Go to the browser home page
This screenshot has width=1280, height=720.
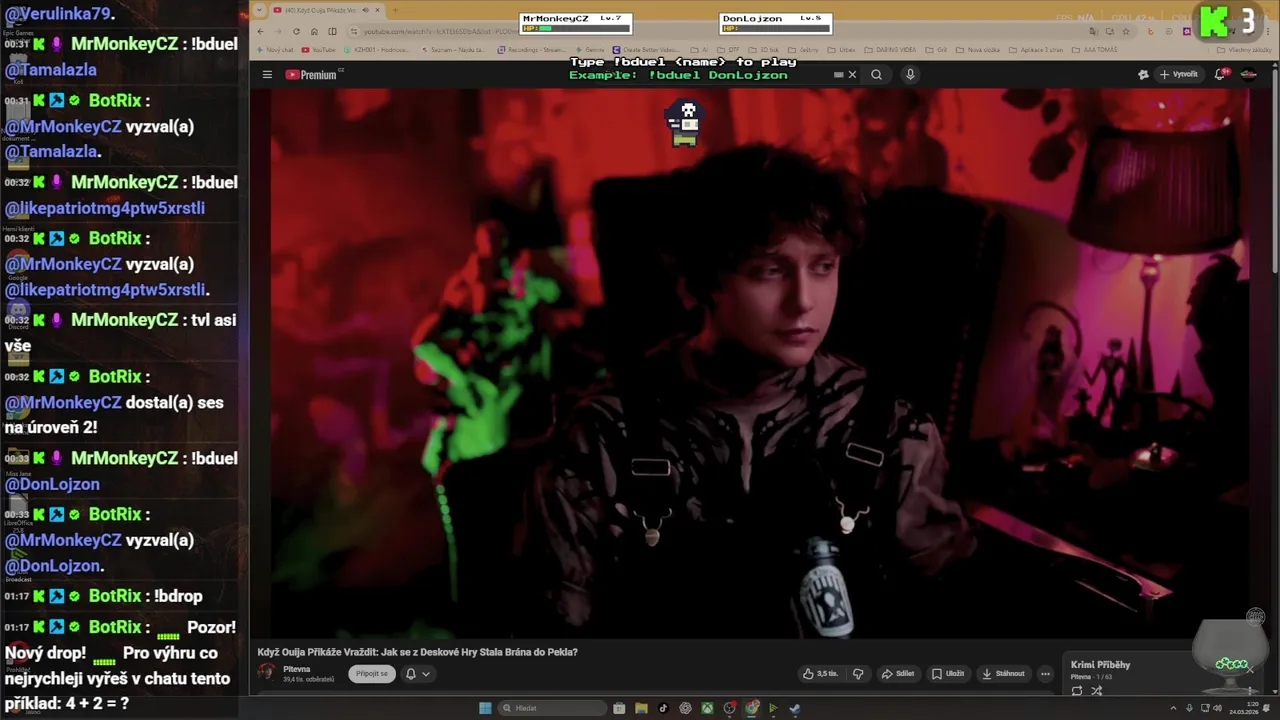(314, 31)
